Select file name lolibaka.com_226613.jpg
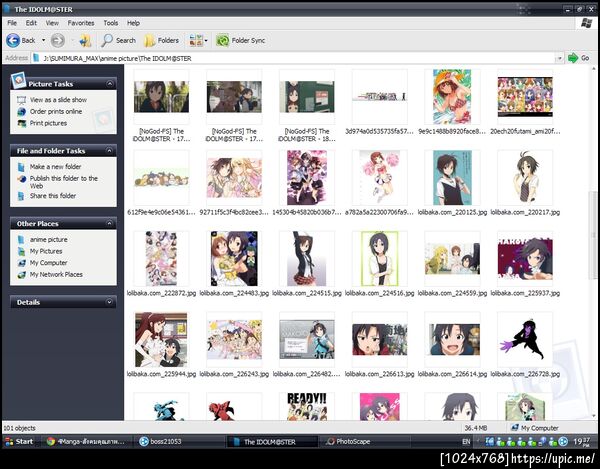The image size is (600, 469). pos(379,374)
